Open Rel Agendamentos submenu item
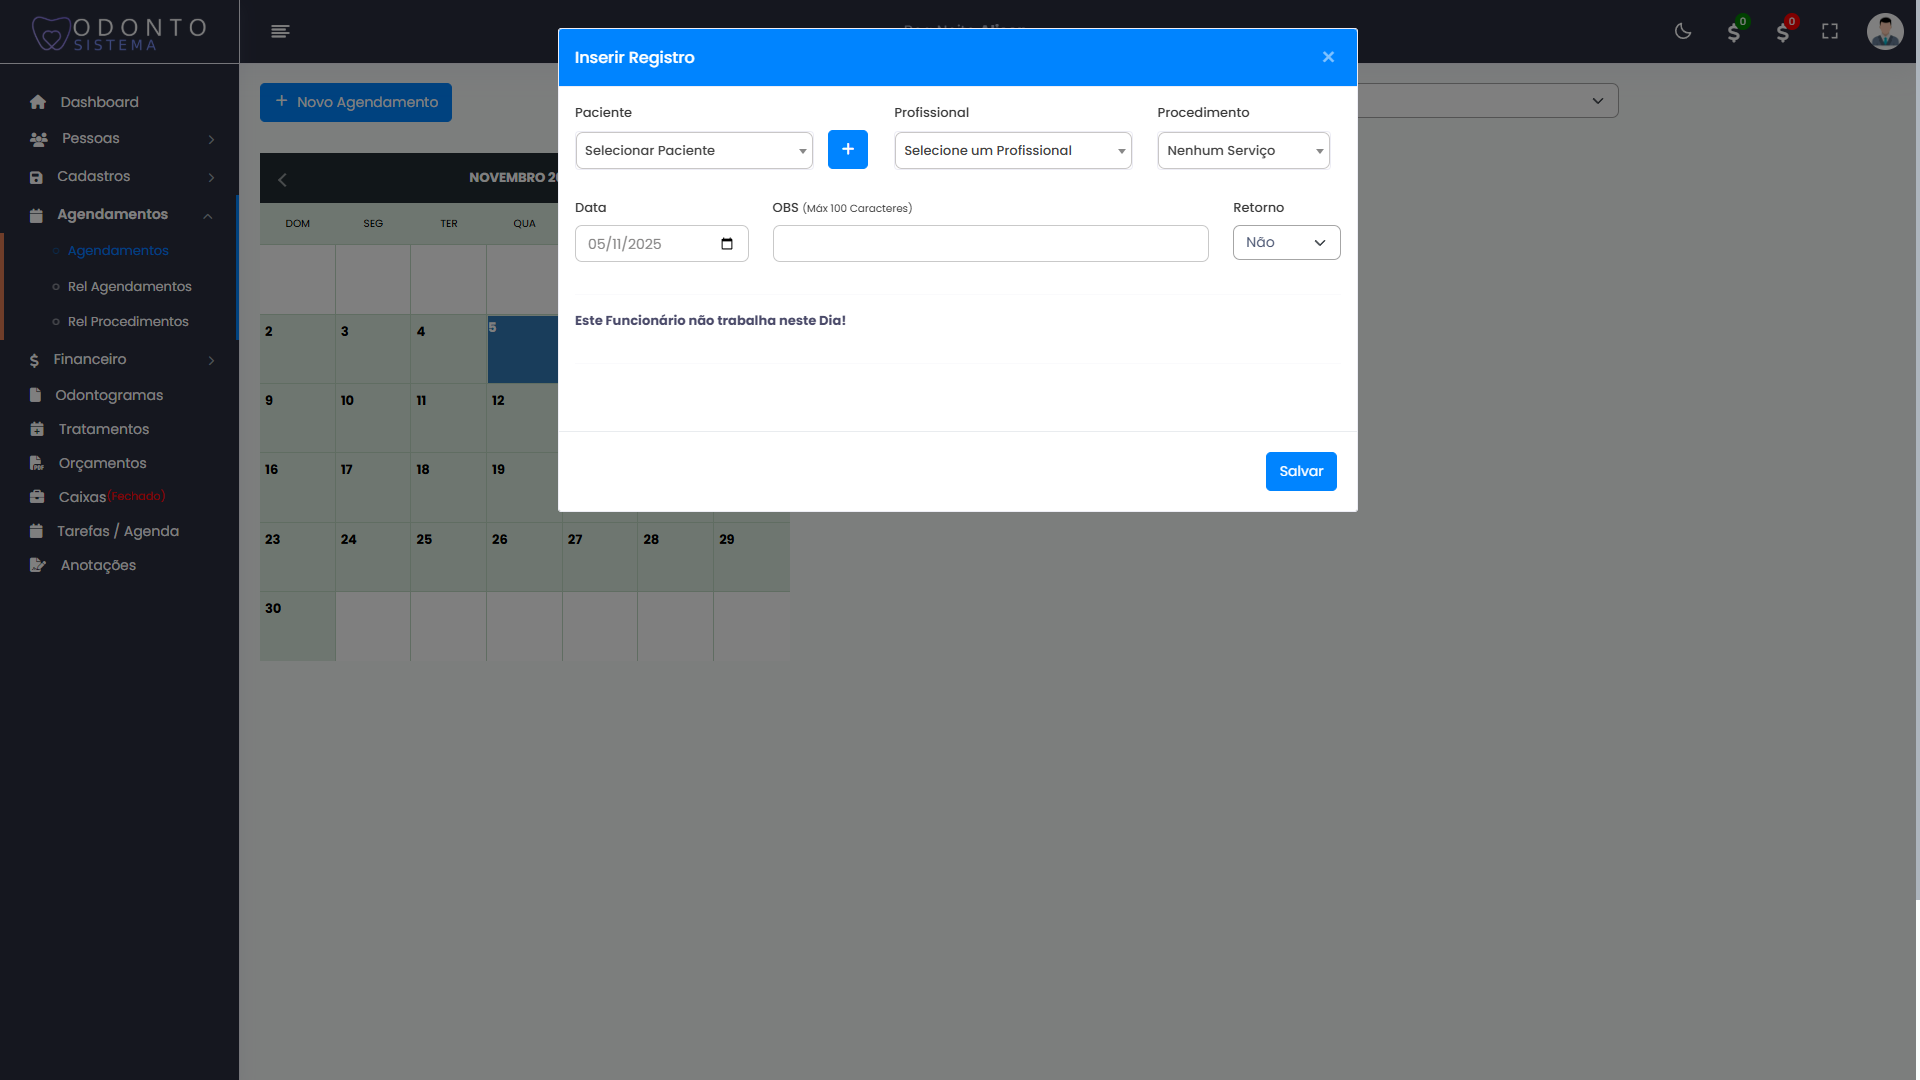The image size is (1920, 1080). click(129, 287)
